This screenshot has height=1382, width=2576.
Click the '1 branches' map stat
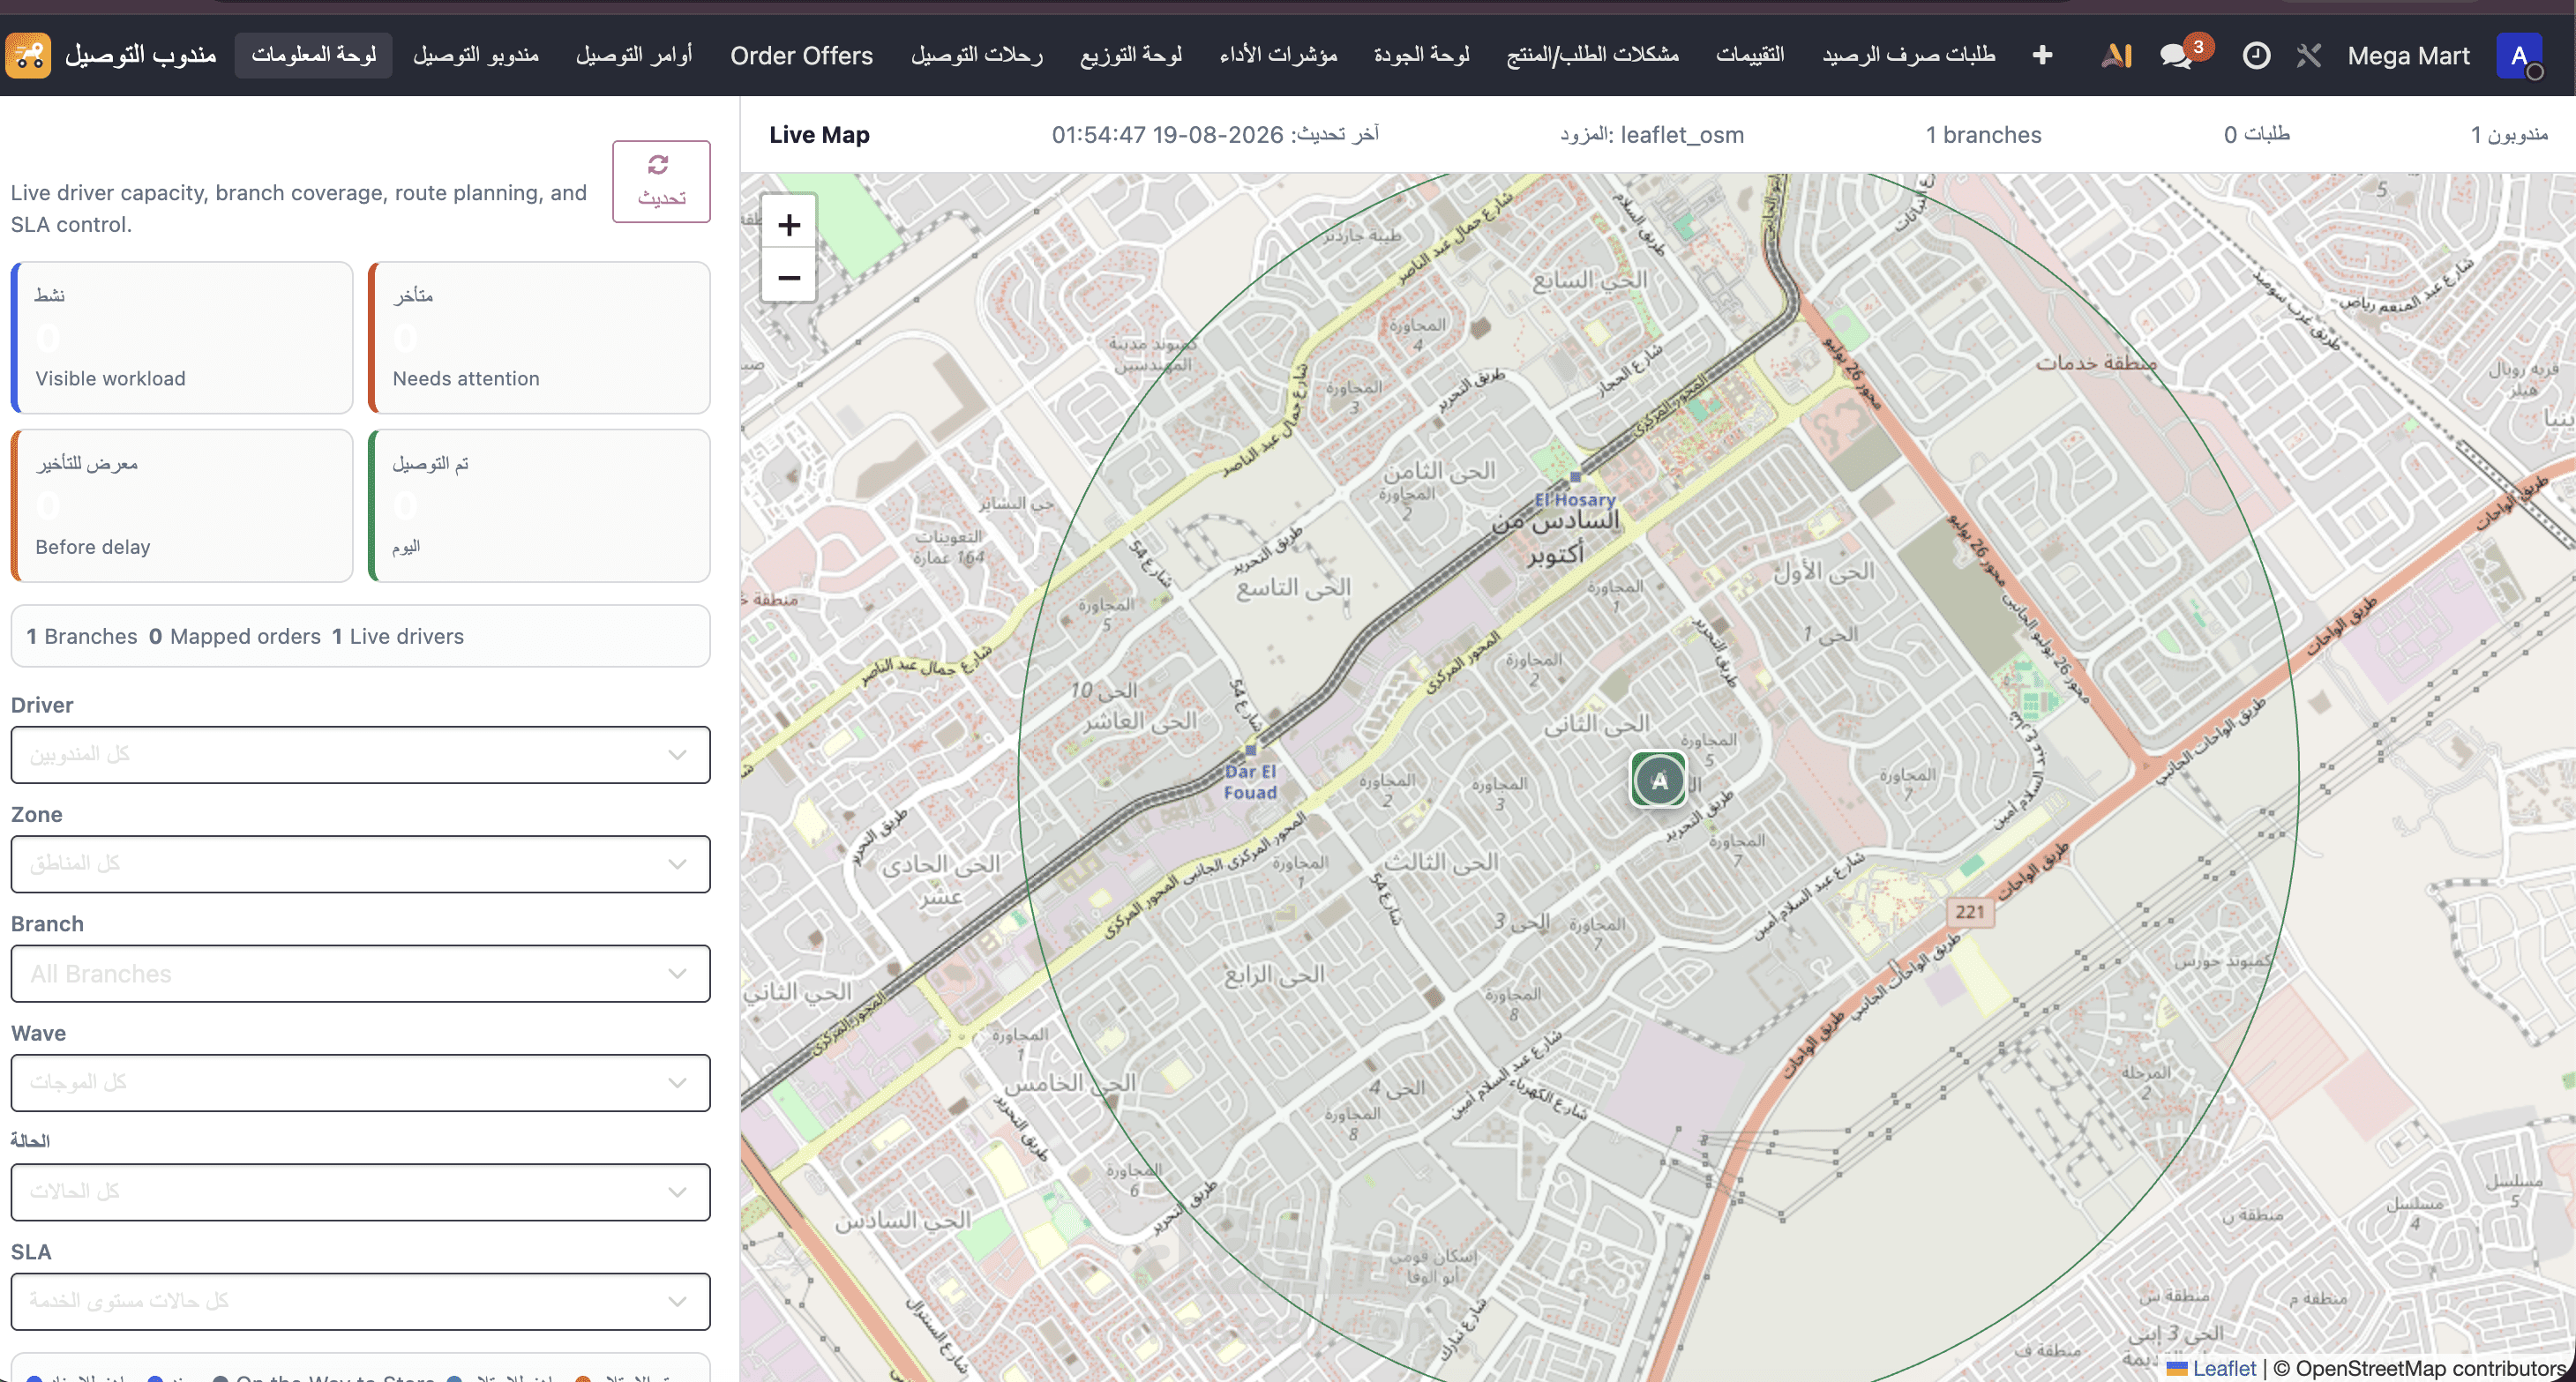click(x=1984, y=135)
